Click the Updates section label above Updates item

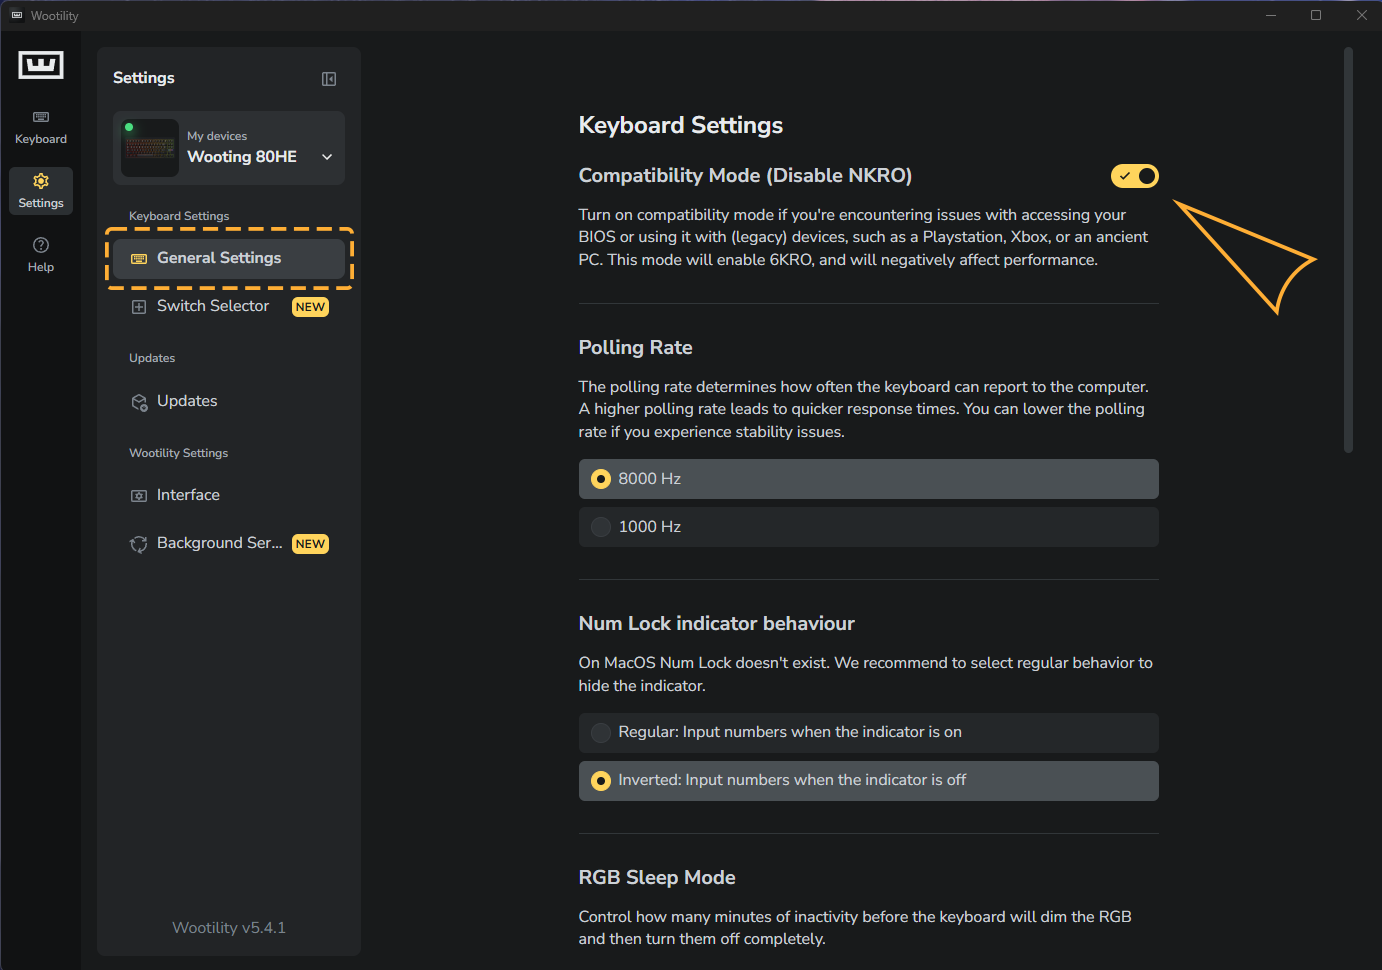click(152, 358)
